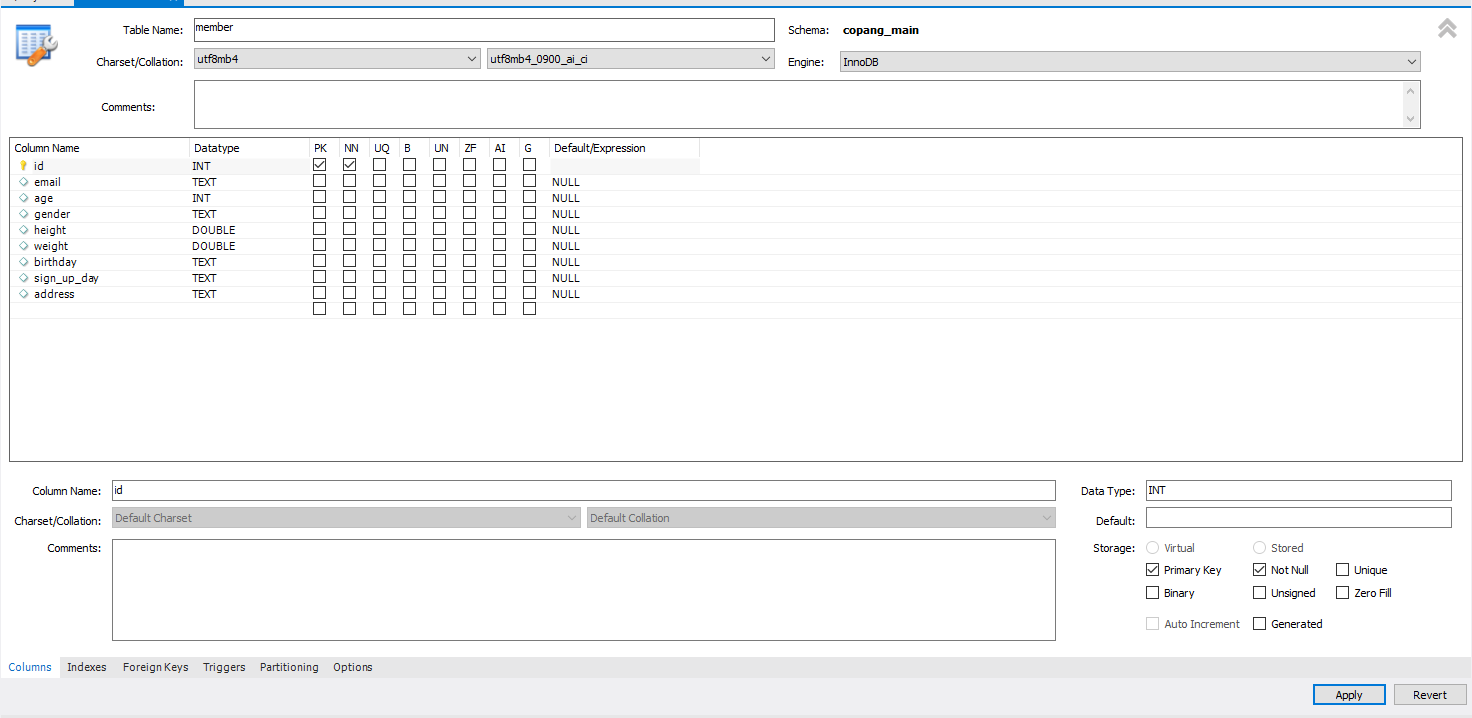Click the Apply button
1472x718 pixels.
tap(1348, 694)
